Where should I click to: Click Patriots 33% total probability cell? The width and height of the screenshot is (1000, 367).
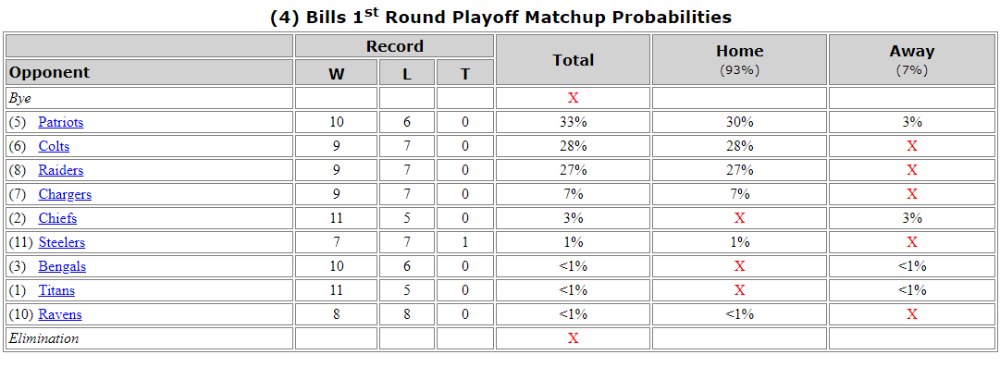pyautogui.click(x=573, y=122)
